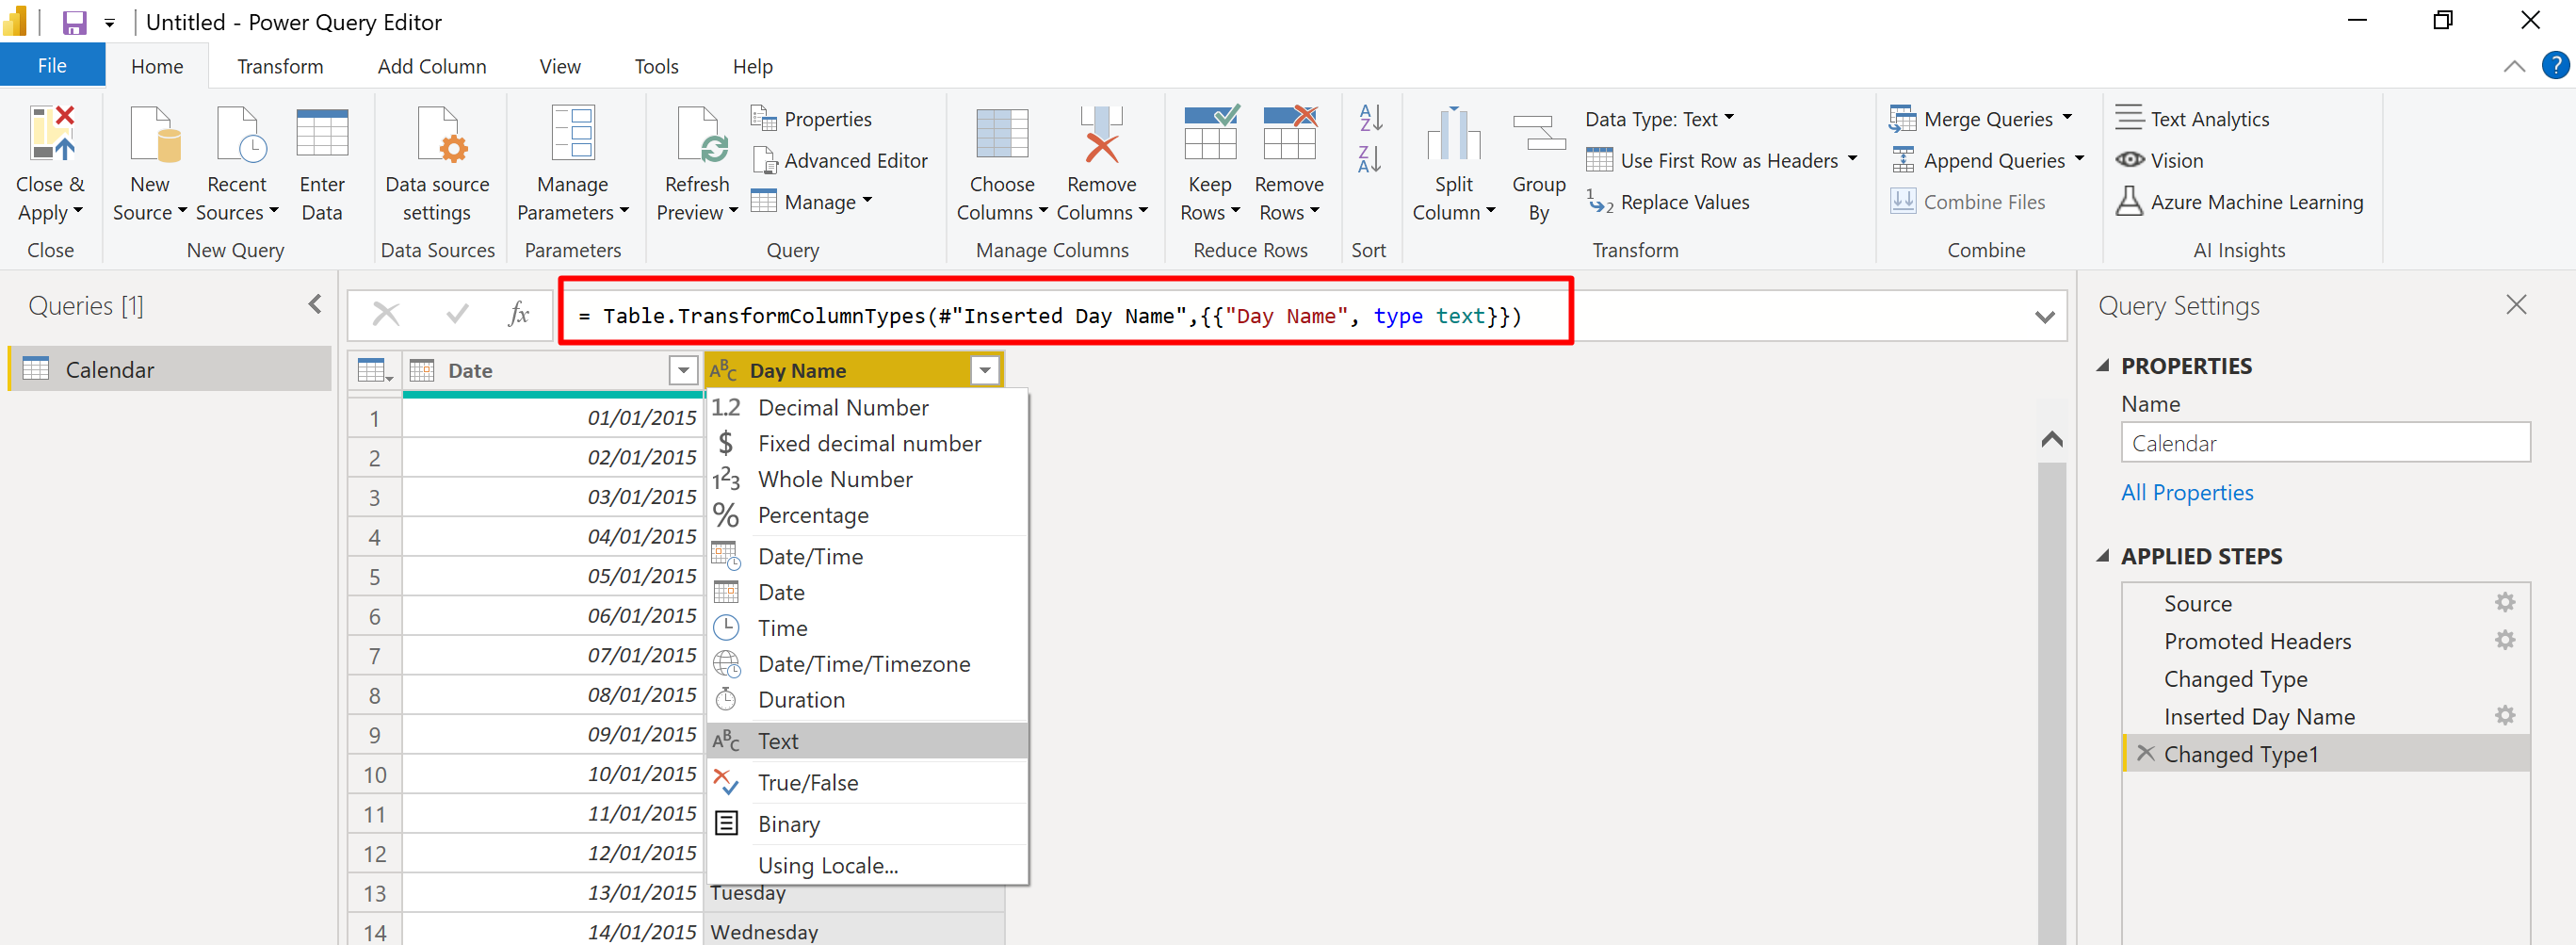Switch to the View tab
2576x945 pixels.
tap(560, 66)
